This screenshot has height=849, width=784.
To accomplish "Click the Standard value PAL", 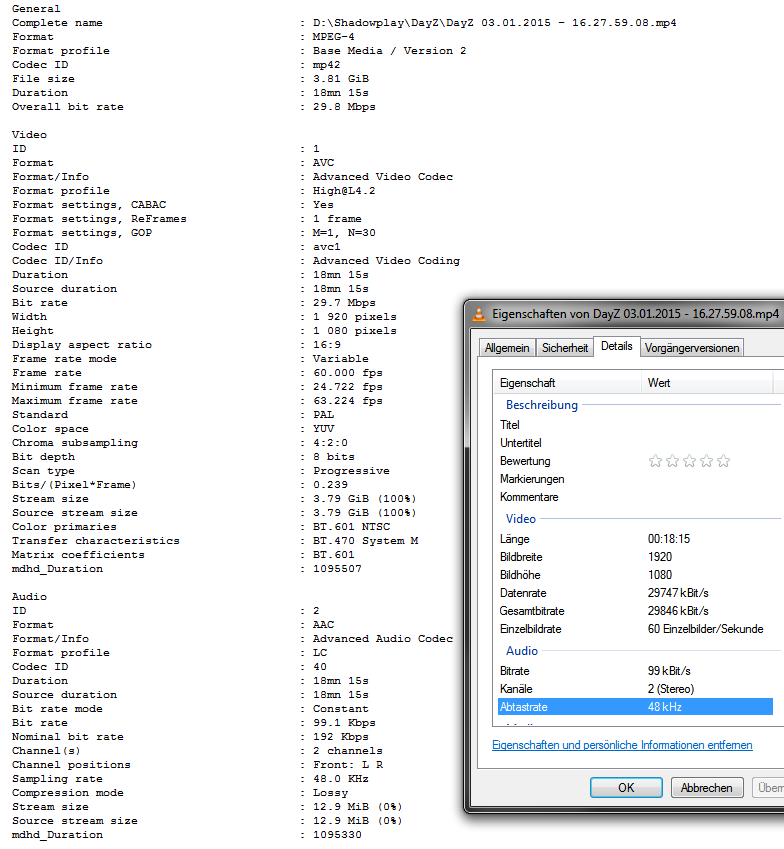I will point(323,415).
